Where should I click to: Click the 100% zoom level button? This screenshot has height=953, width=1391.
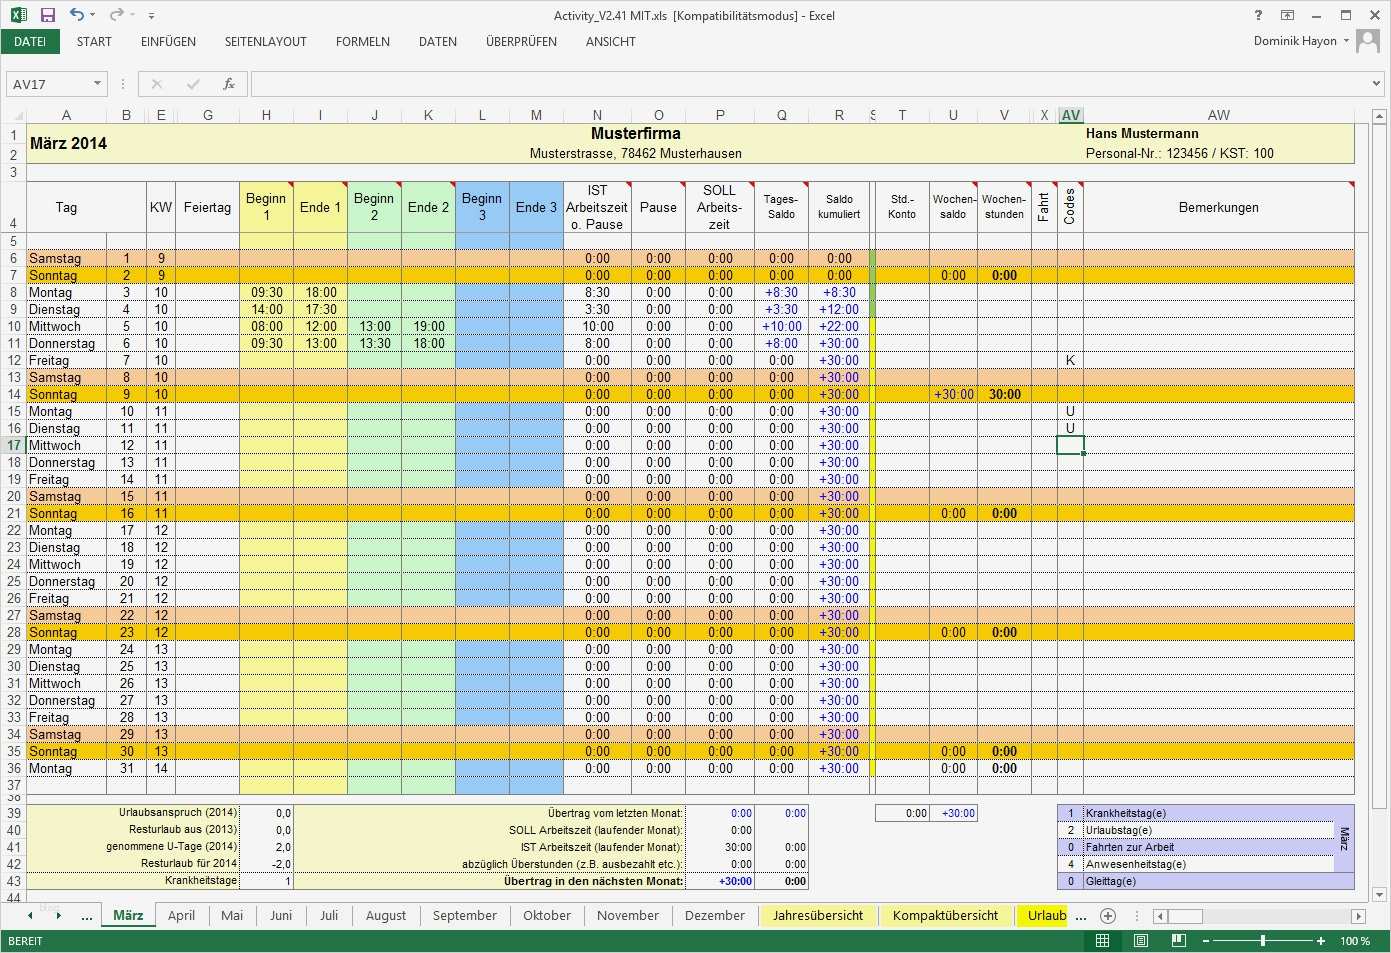coord(1355,940)
